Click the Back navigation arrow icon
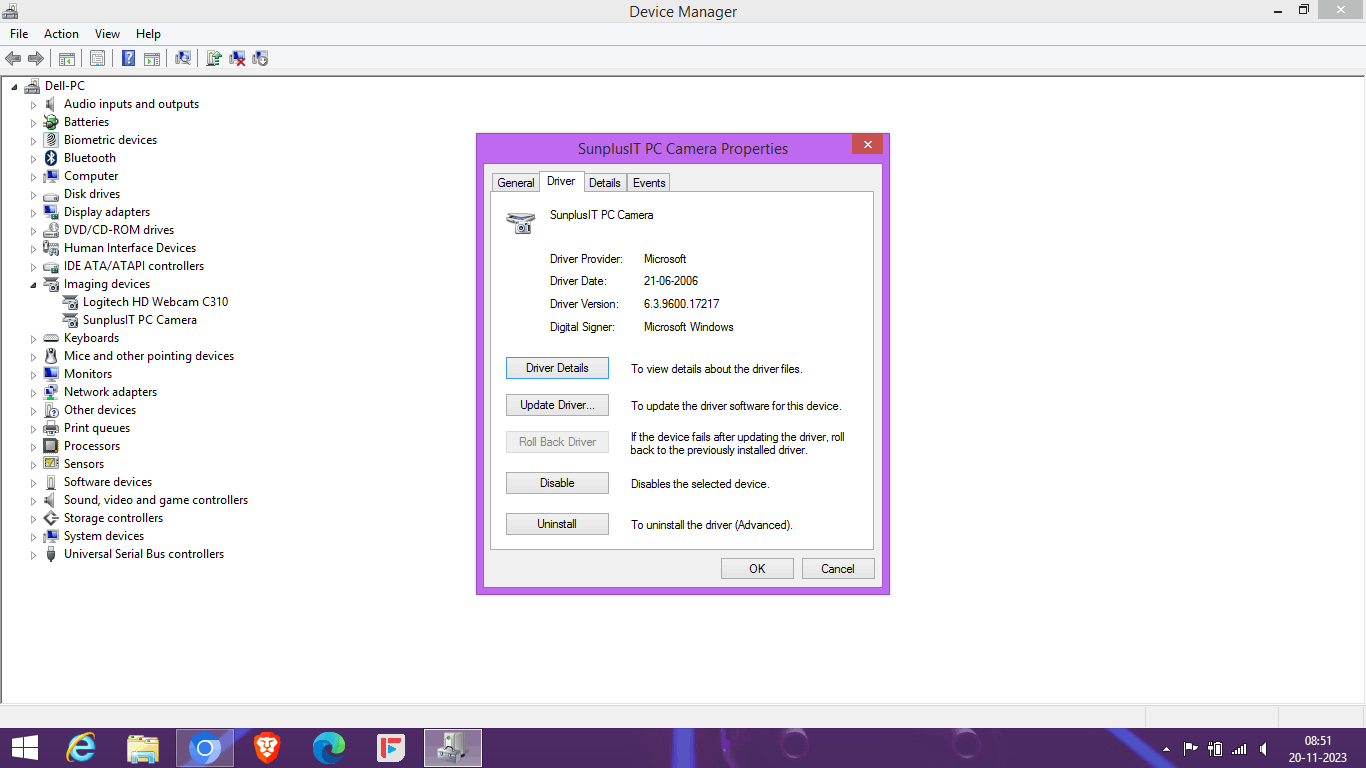 pos(12,58)
